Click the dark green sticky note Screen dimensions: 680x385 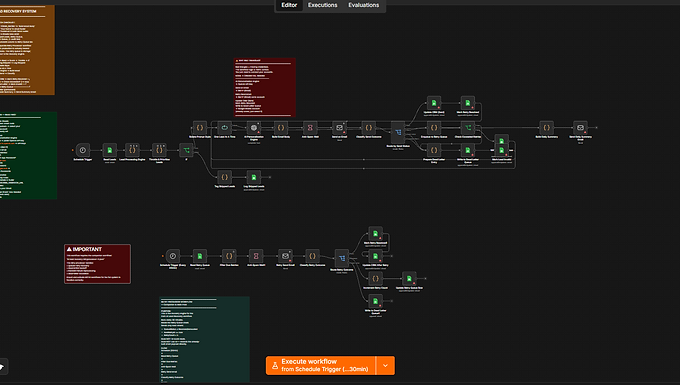(28, 156)
